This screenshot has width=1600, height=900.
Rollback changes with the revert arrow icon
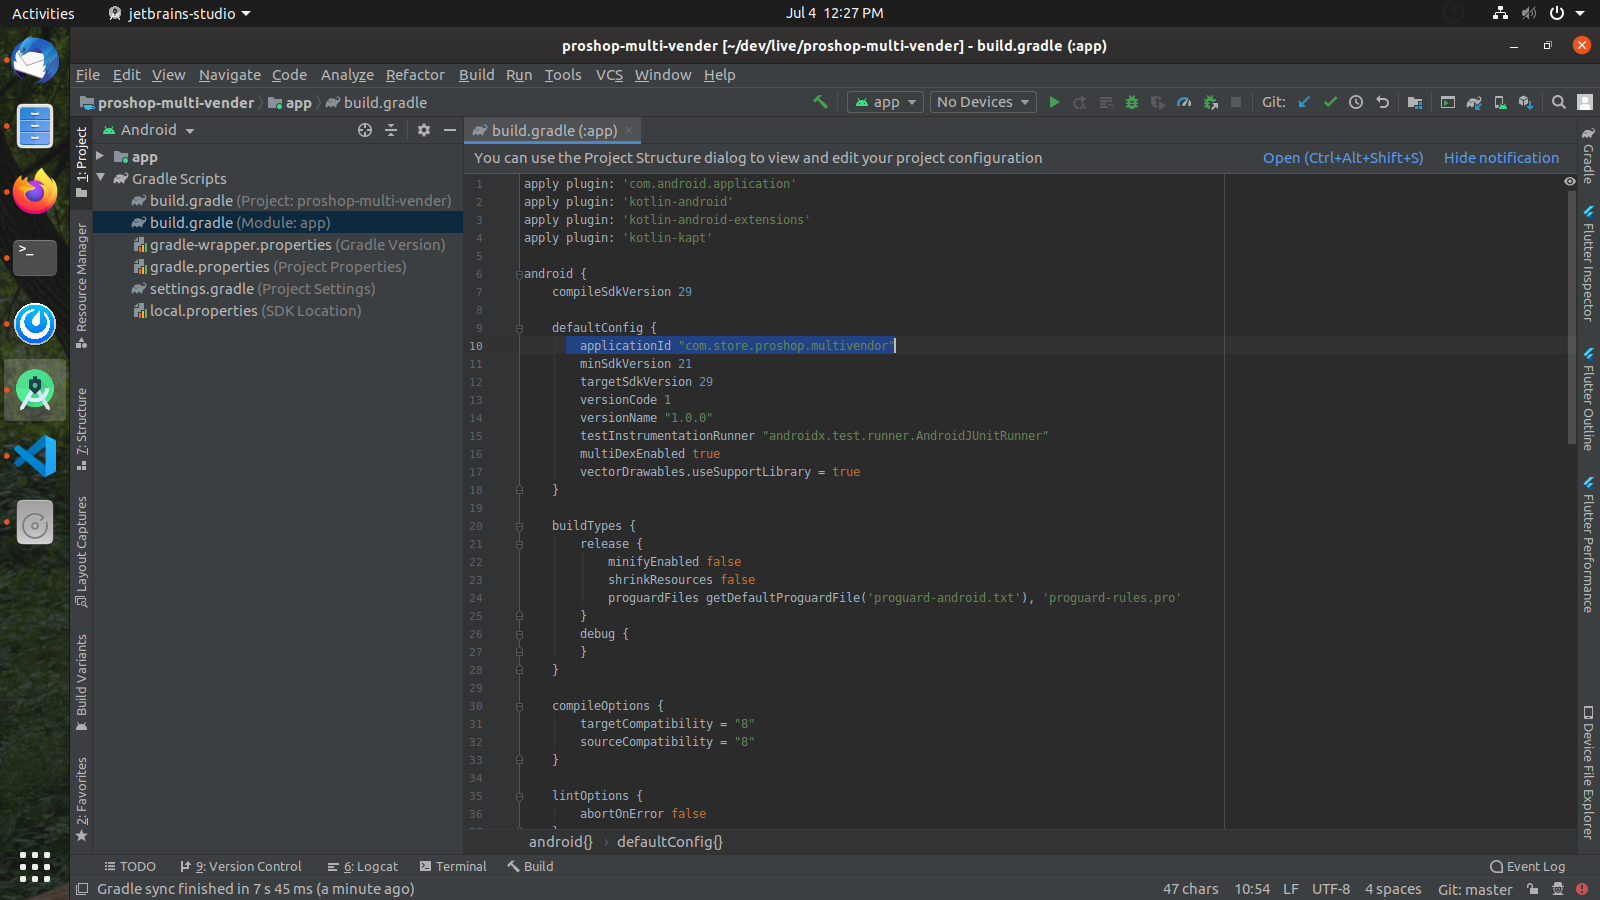tap(1382, 102)
